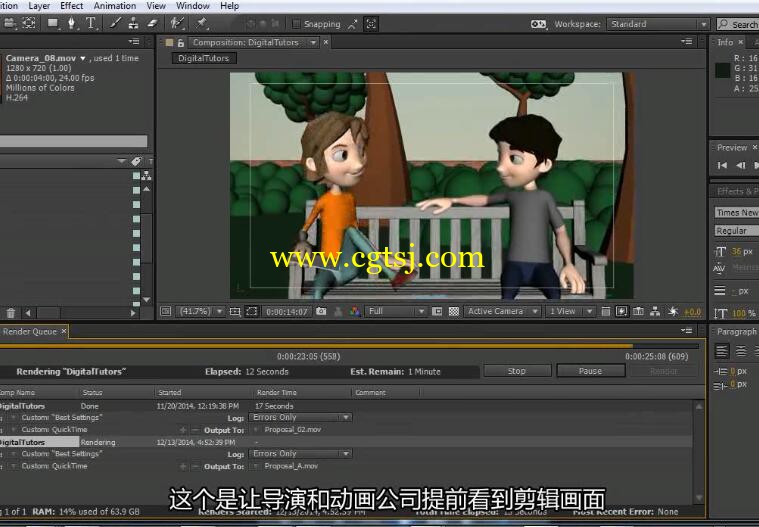Open the Layer menu
759x527 pixels.
39,6
